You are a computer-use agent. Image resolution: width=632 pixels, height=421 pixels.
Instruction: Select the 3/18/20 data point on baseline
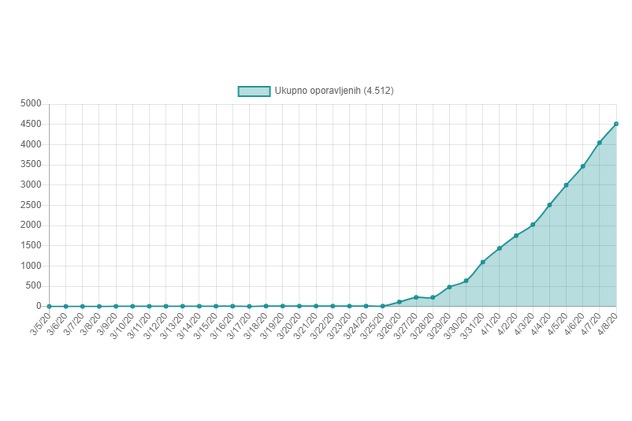[x=266, y=306]
